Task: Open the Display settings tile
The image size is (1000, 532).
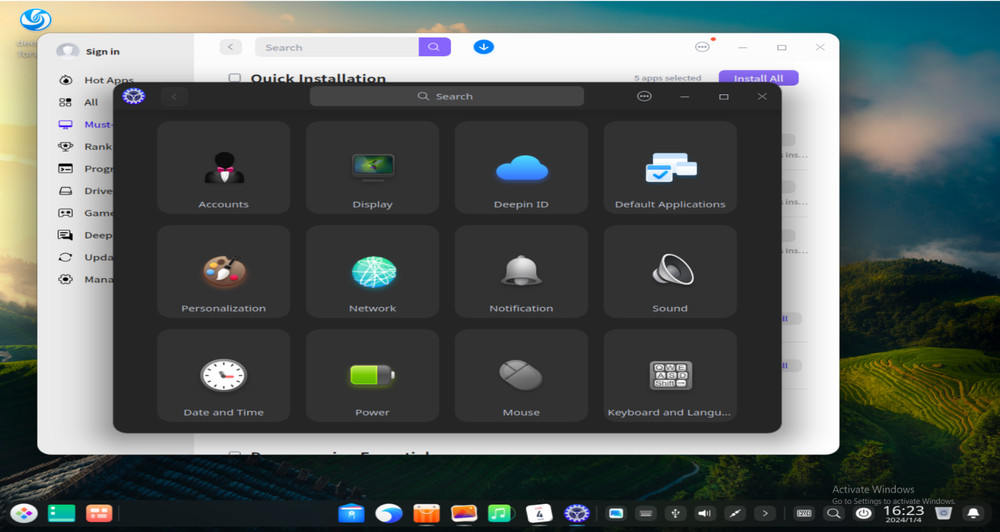Action: [x=372, y=168]
